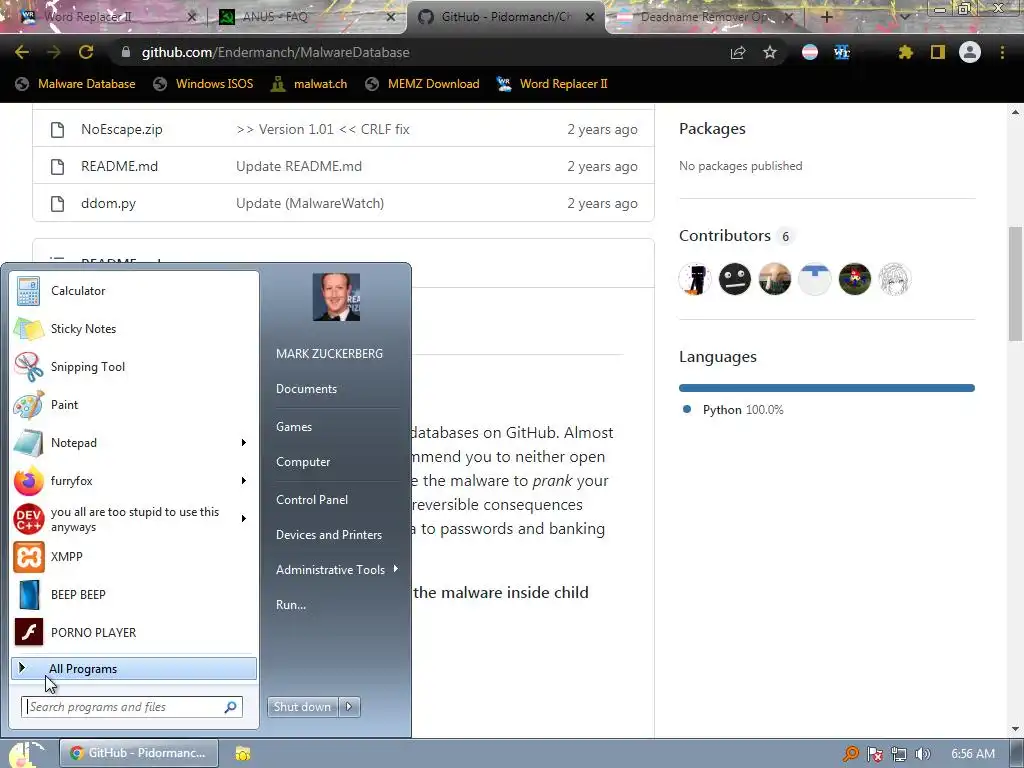The height and width of the screenshot is (768, 1024).
Task: Open the first contributor avatar
Action: click(x=695, y=279)
